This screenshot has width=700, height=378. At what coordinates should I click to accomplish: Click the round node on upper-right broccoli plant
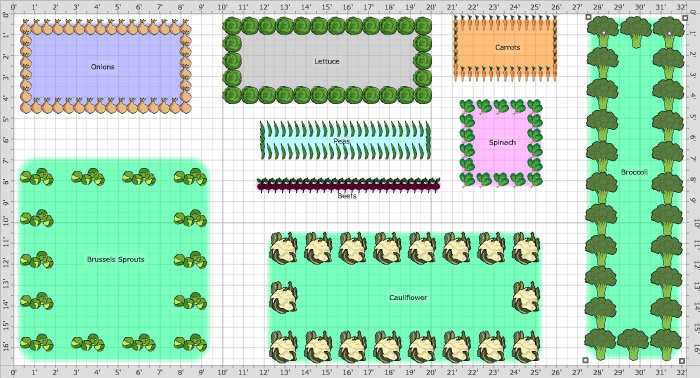click(x=669, y=33)
